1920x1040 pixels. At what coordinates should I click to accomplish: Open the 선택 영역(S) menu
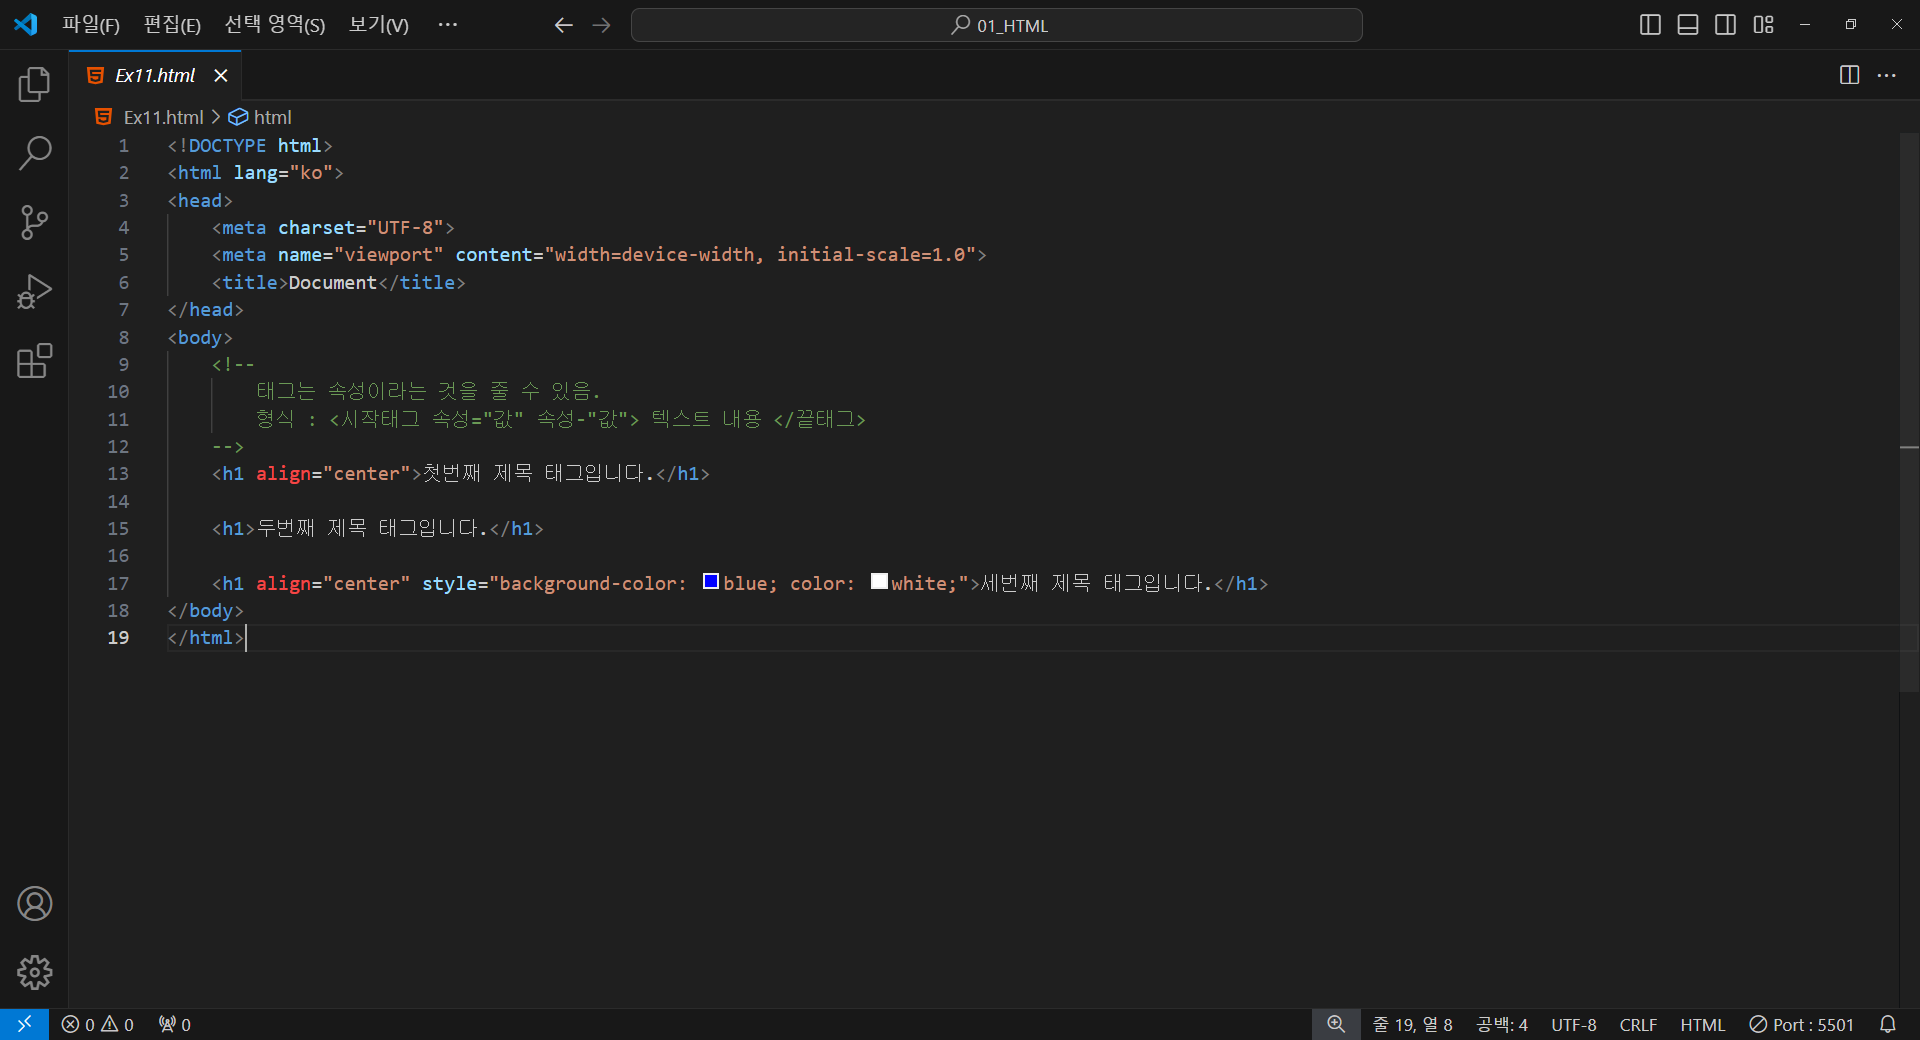pyautogui.click(x=274, y=25)
